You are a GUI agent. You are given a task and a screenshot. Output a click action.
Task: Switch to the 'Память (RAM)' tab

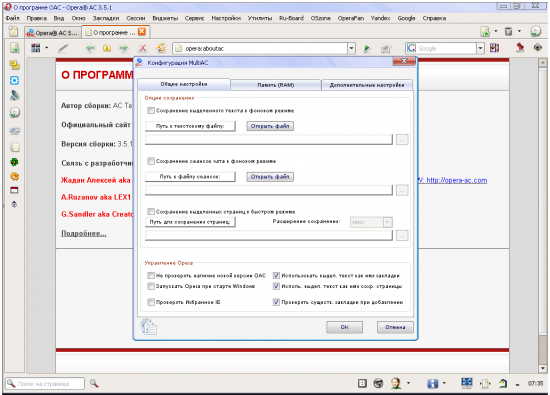pos(276,85)
